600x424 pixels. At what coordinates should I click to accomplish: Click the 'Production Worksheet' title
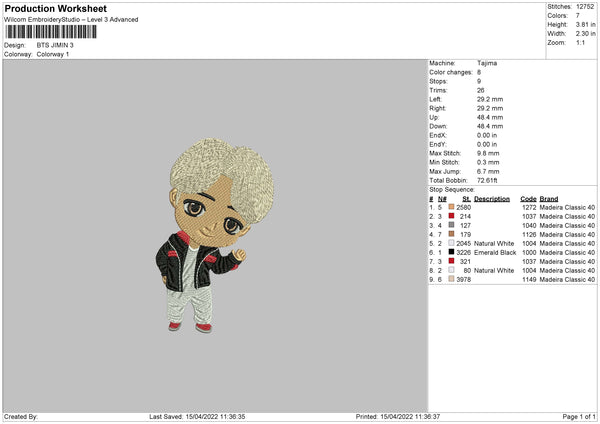55,8
